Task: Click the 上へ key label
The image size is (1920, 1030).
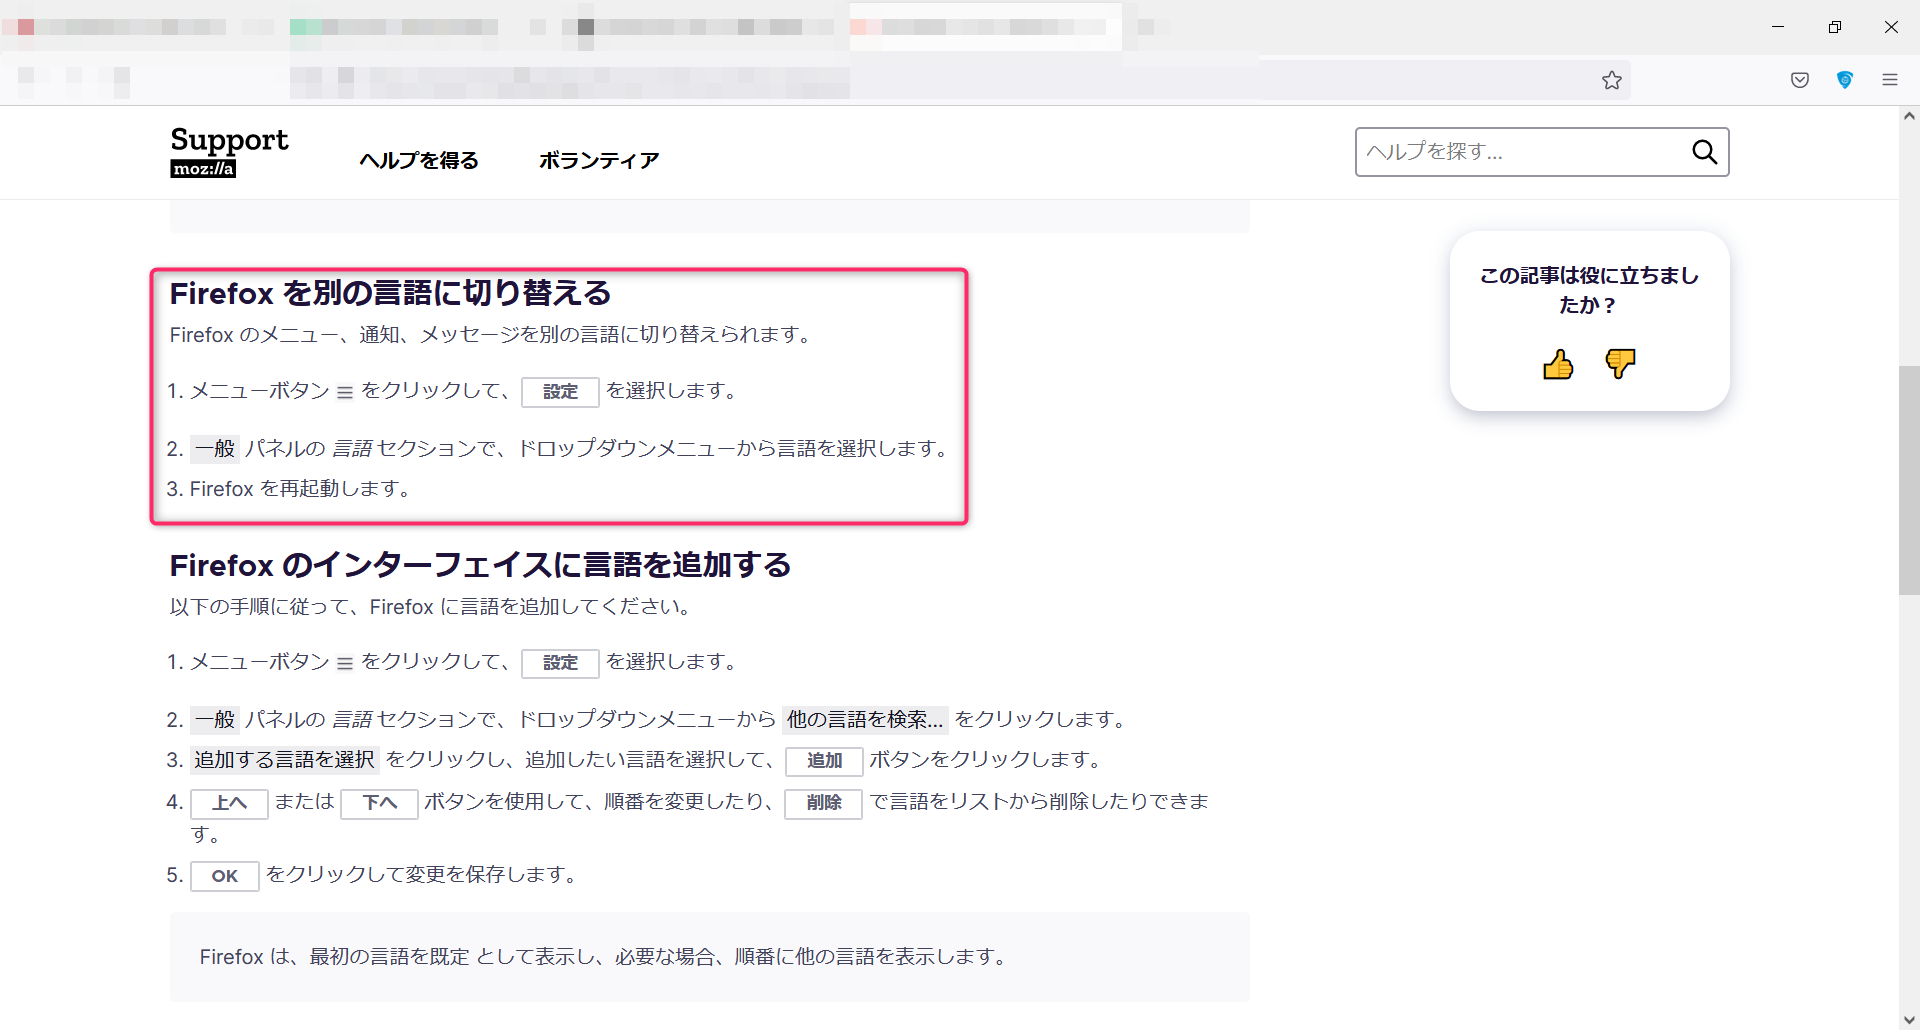Action: [x=229, y=803]
